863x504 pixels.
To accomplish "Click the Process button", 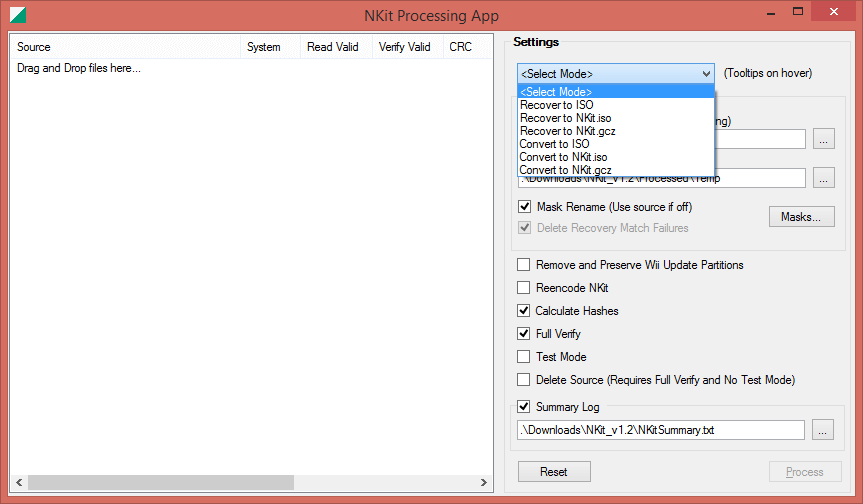I will click(805, 472).
